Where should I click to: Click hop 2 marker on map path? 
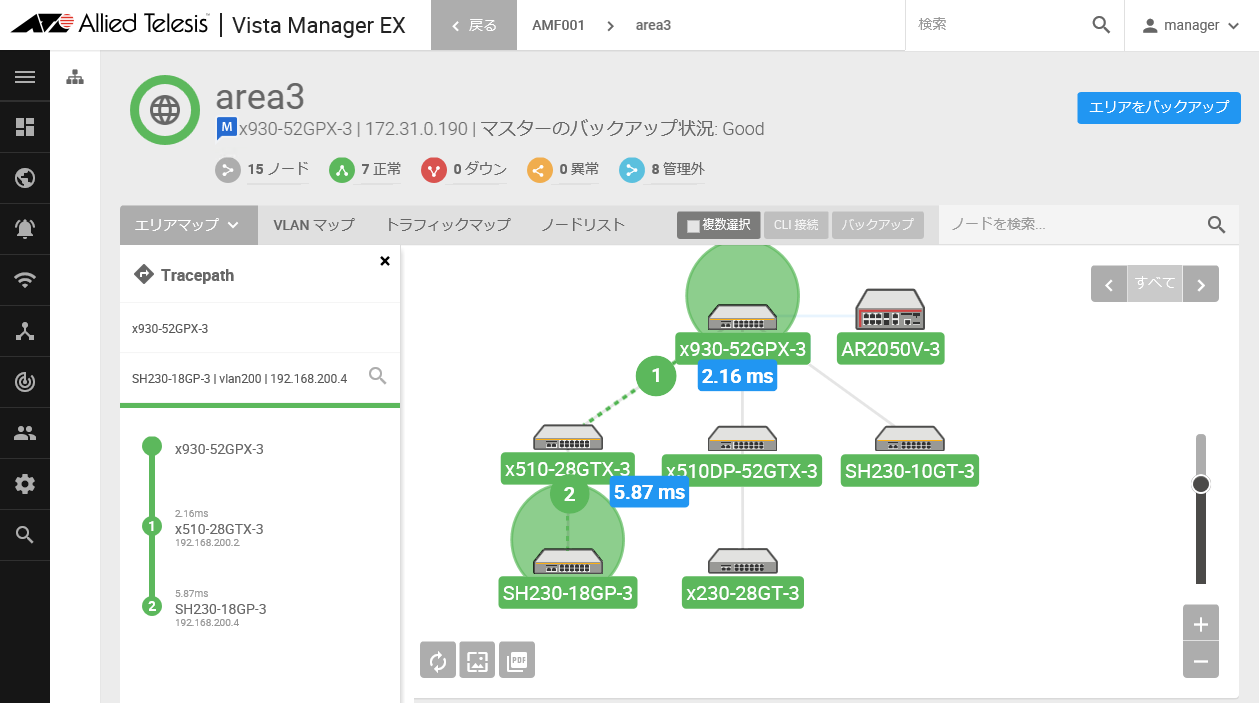pyautogui.click(x=569, y=494)
